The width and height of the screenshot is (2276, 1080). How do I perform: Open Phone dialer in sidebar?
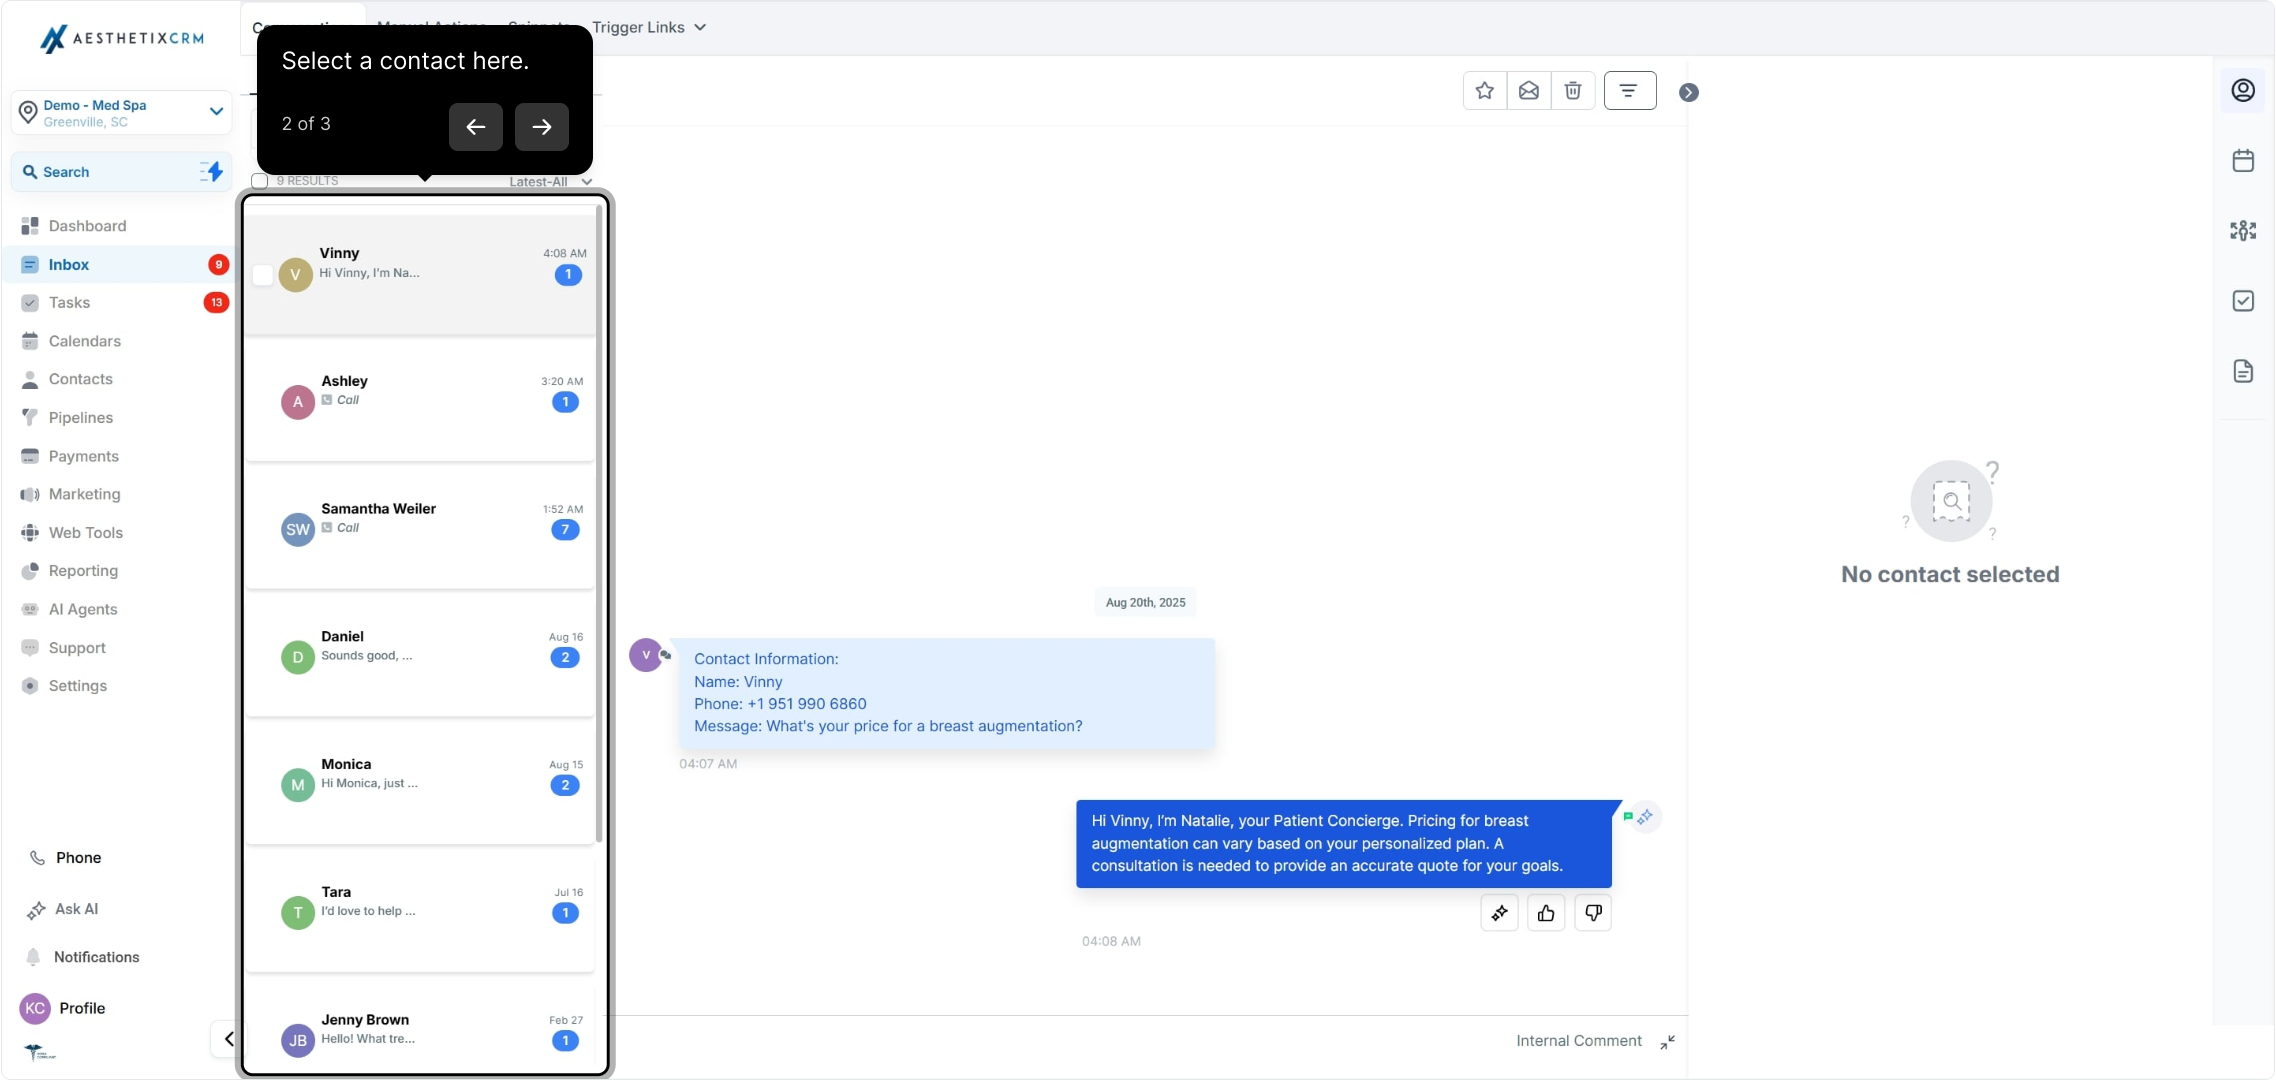pos(66,858)
